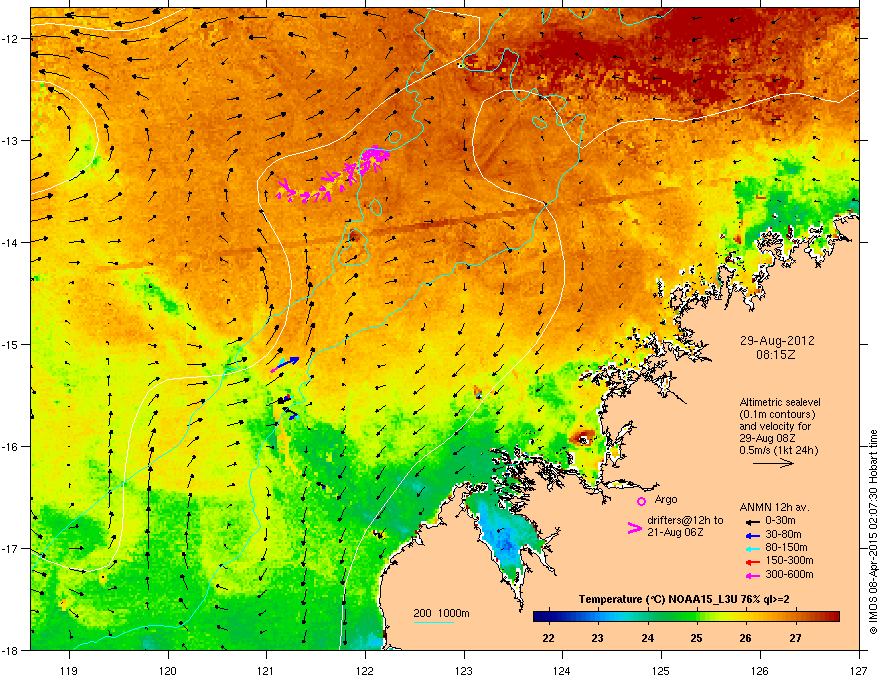Click the -12 latitude axis label
The width and height of the screenshot is (880, 680).
pos(10,38)
